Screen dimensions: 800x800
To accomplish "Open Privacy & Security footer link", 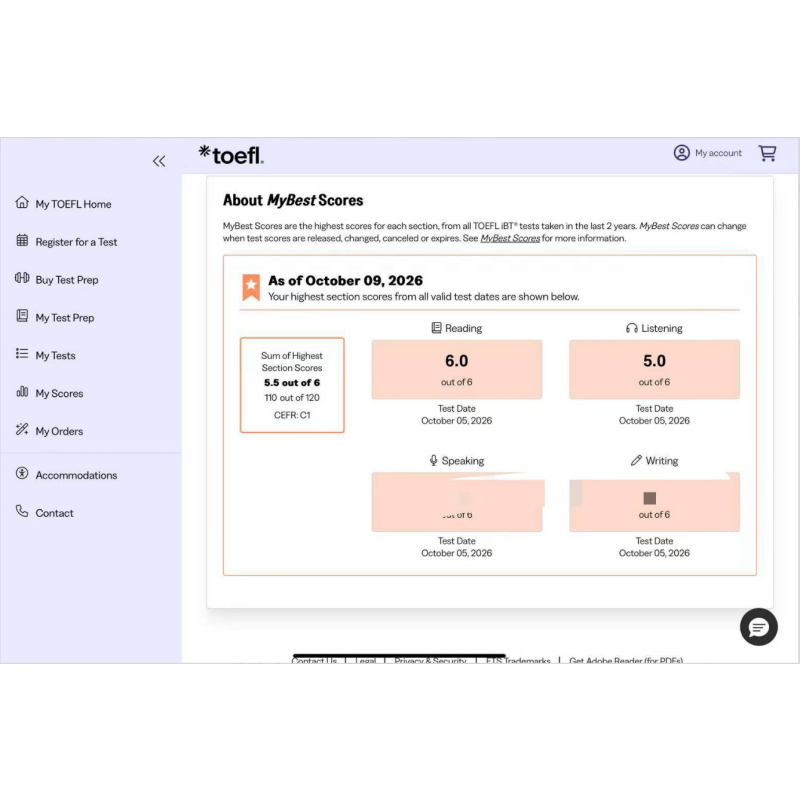I will tap(430, 660).
